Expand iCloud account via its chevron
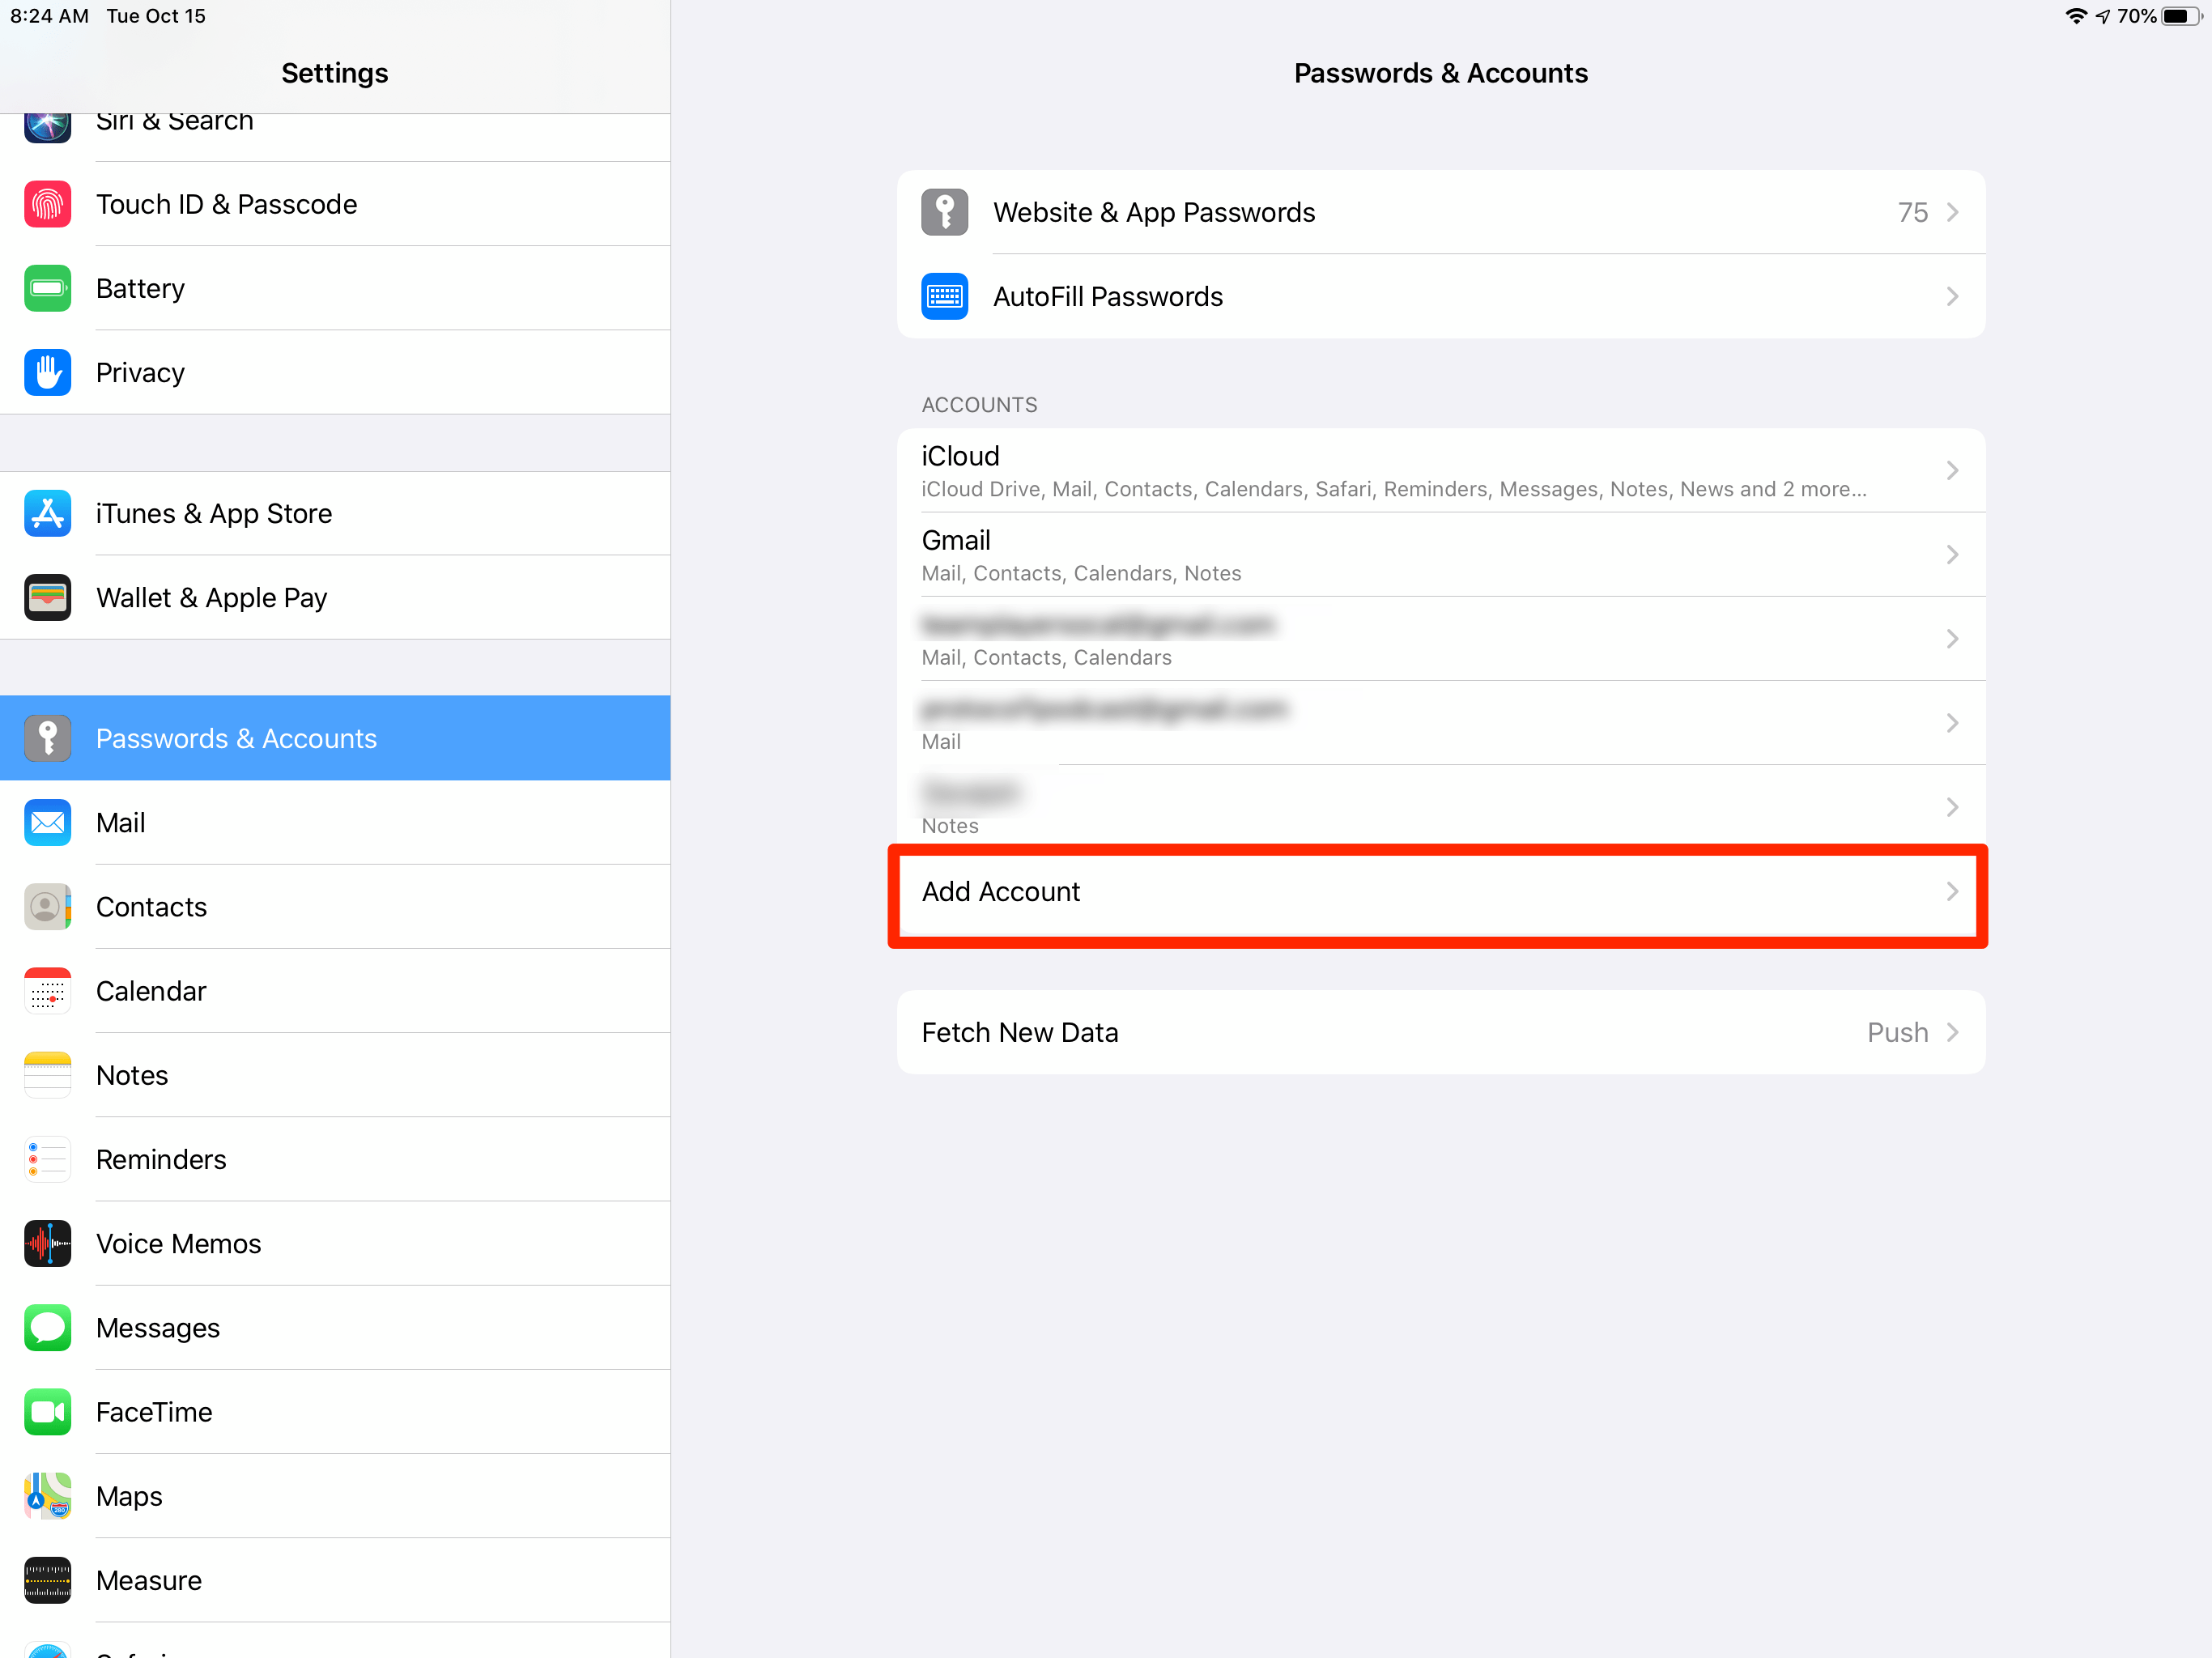 pyautogui.click(x=1951, y=470)
